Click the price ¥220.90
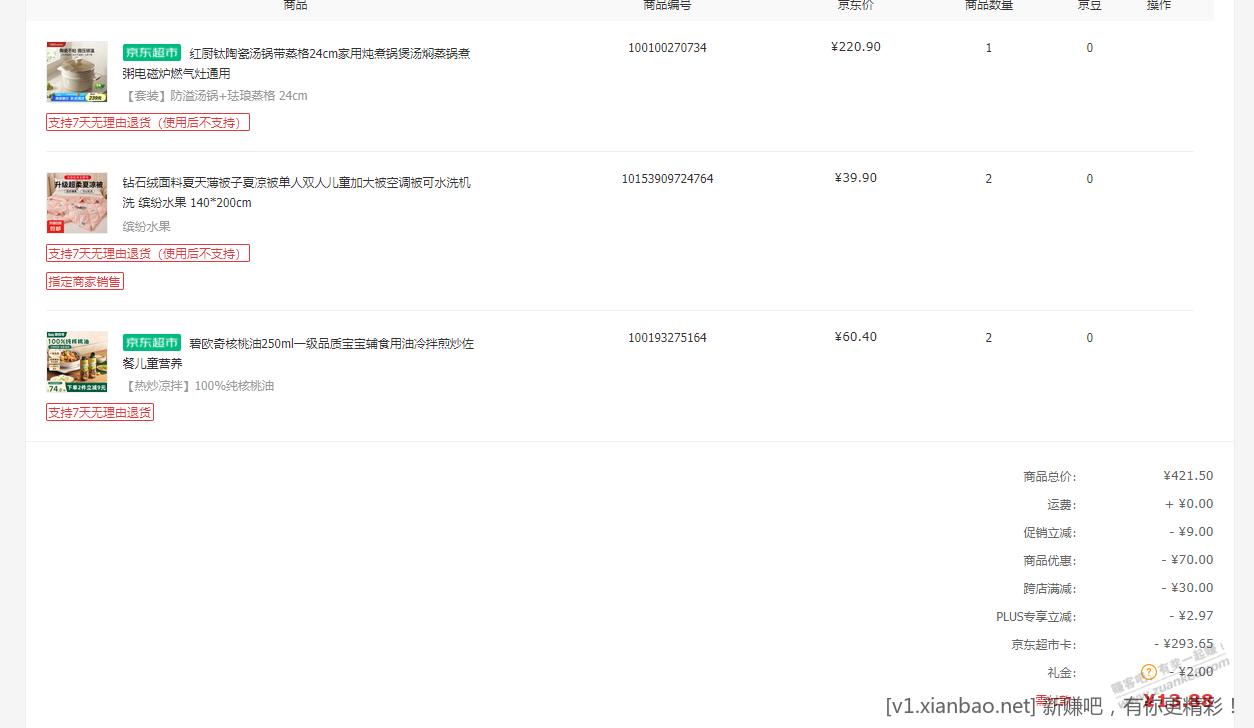 point(856,47)
